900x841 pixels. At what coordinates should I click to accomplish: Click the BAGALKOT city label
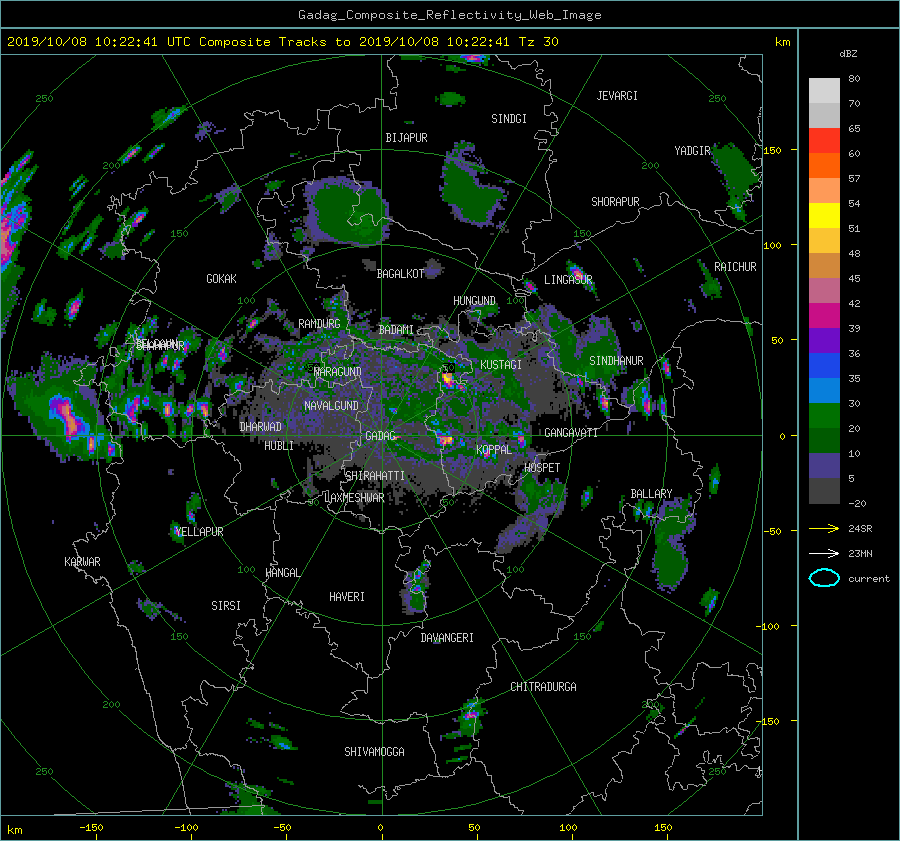[x=400, y=274]
